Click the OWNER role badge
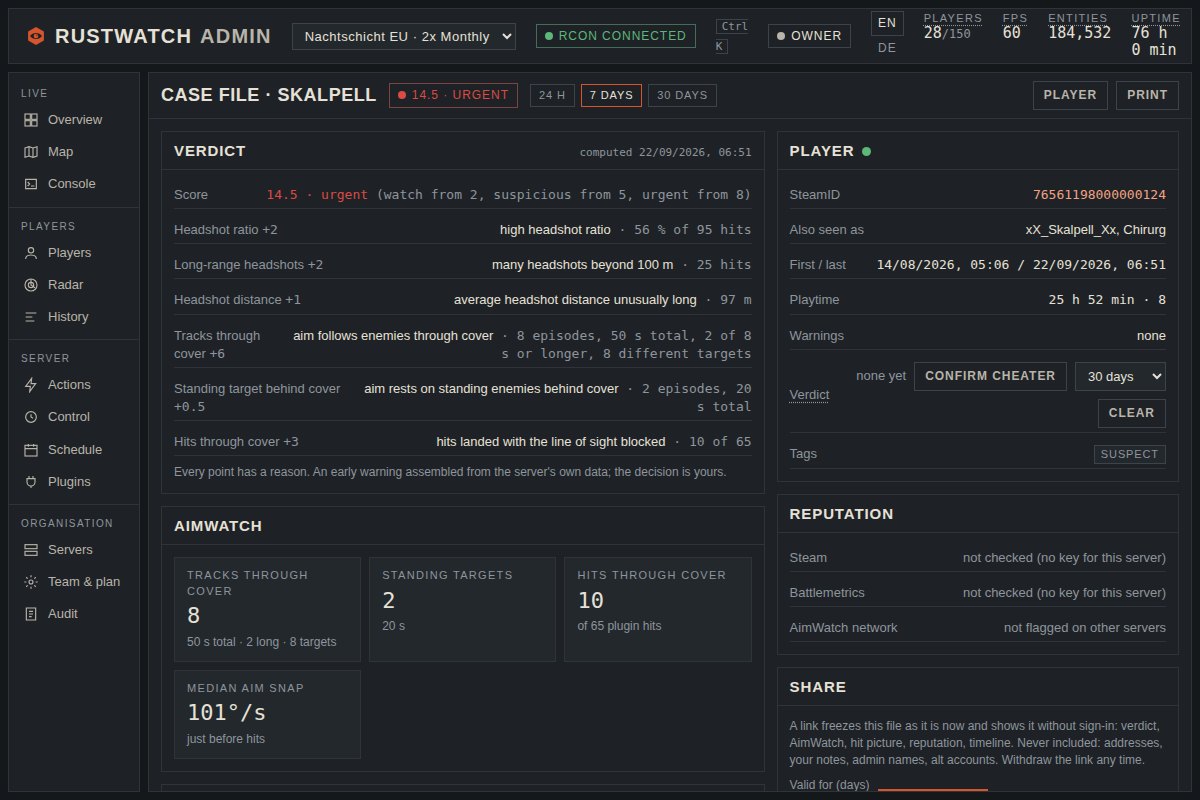The height and width of the screenshot is (800, 1200). [x=809, y=36]
